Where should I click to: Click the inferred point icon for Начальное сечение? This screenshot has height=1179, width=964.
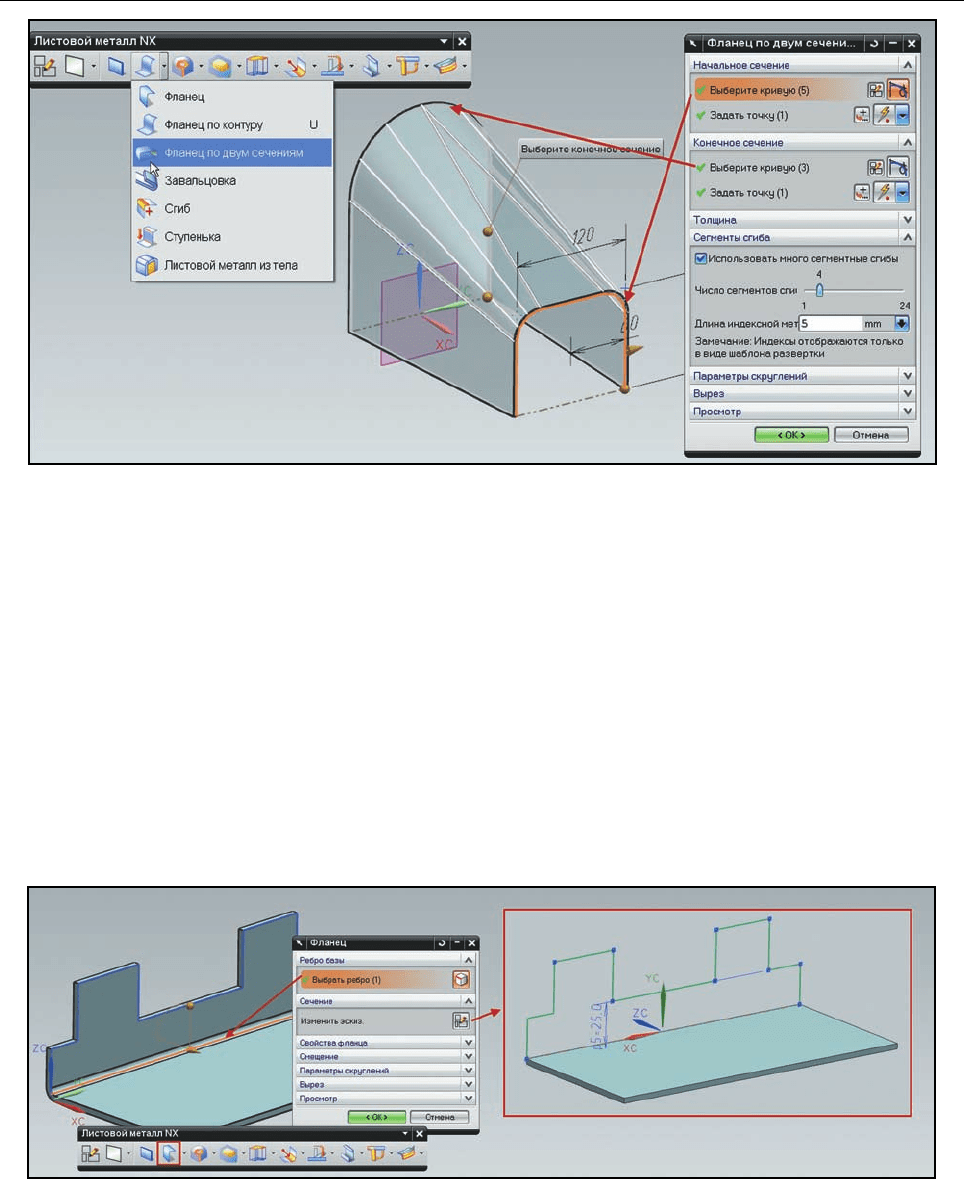884,115
